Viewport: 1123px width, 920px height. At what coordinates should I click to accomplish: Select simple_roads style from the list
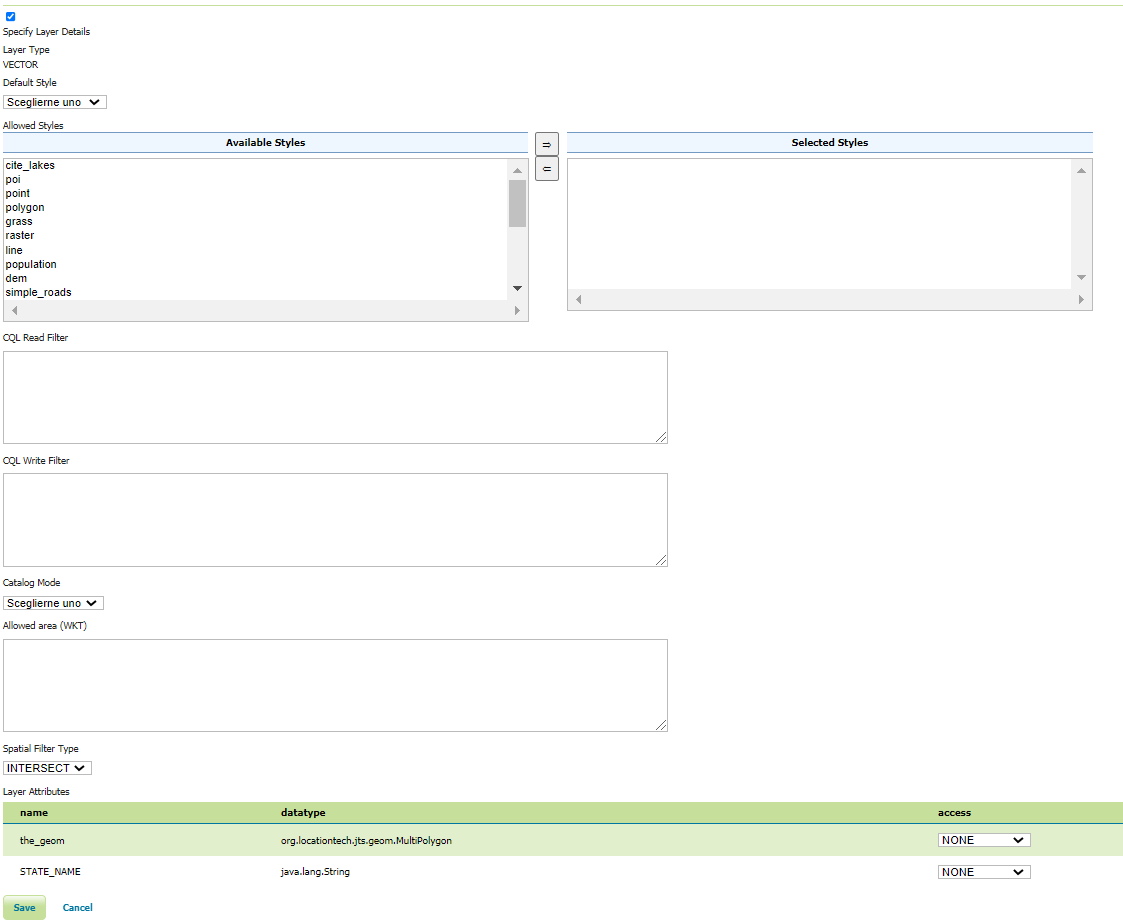click(38, 292)
